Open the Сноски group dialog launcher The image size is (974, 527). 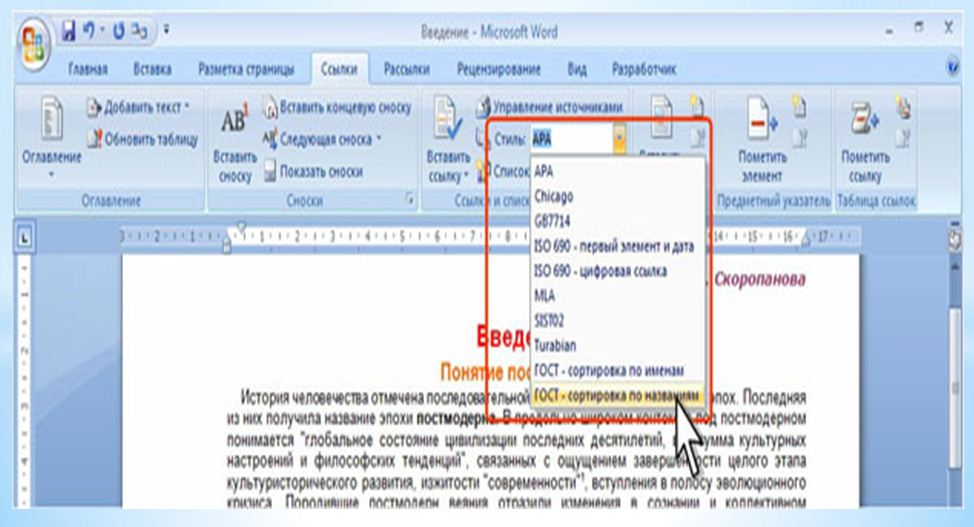coord(409,199)
